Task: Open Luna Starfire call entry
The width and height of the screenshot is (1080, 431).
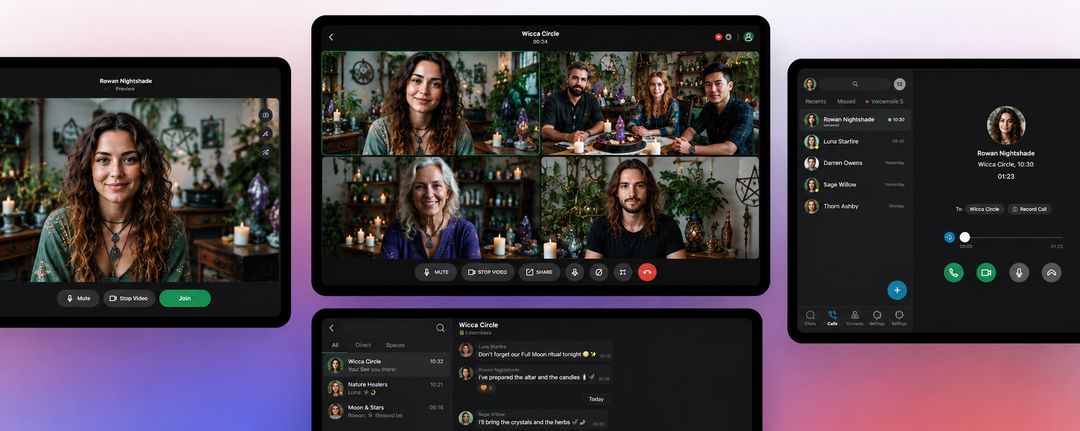Action: (x=854, y=141)
